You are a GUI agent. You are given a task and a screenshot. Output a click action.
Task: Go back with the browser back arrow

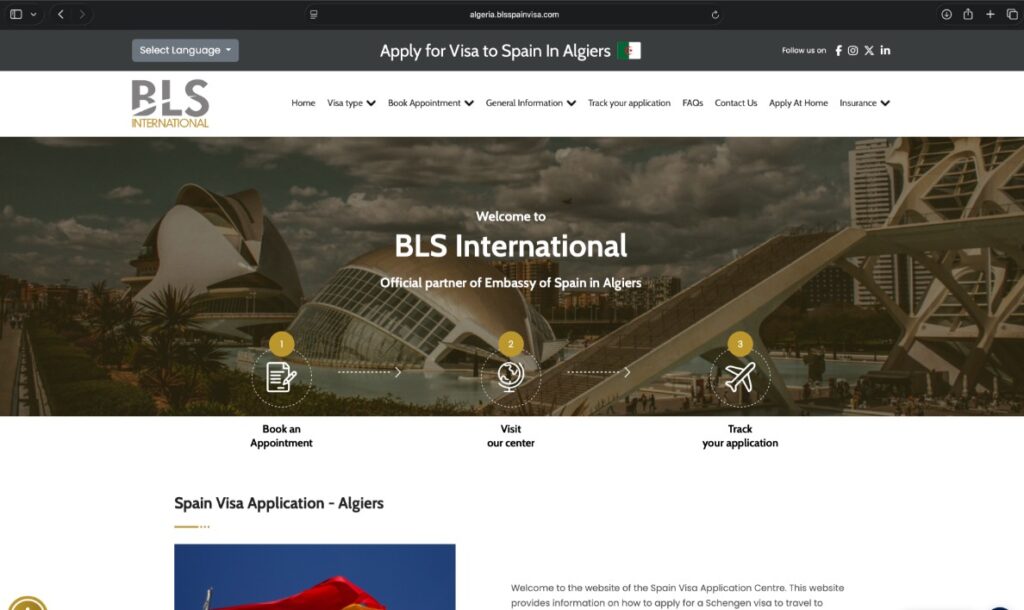coord(60,14)
